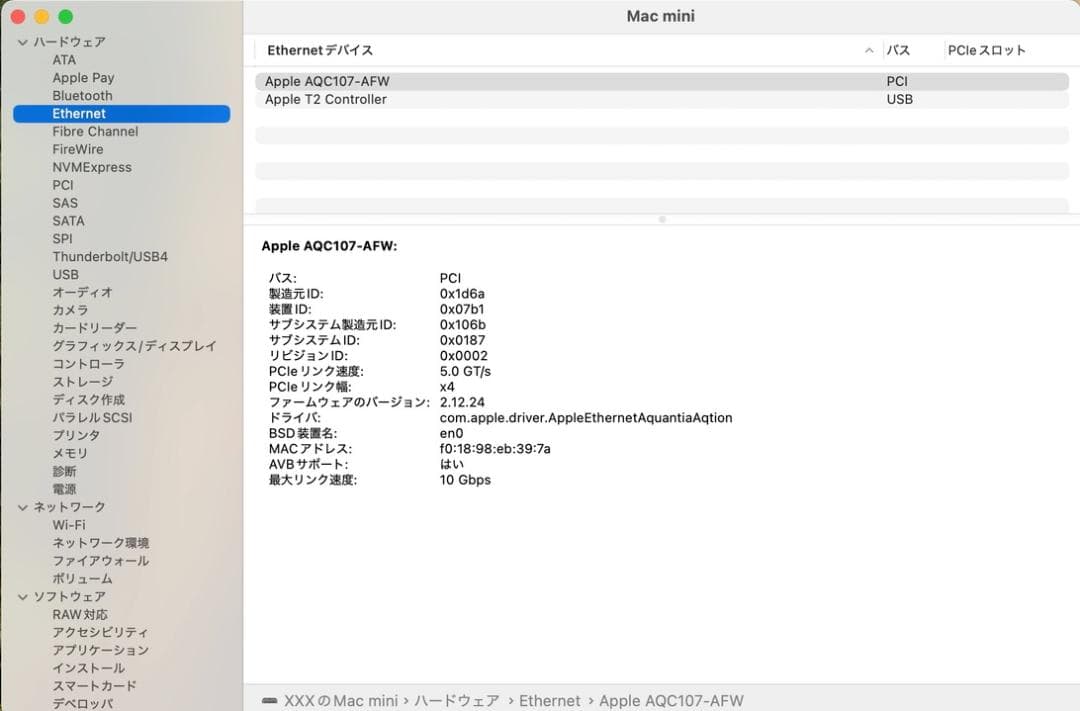1080x711 pixels.
Task: Click Apple AQC107-AFW breadcrumb in path bar
Action: [x=672, y=701]
